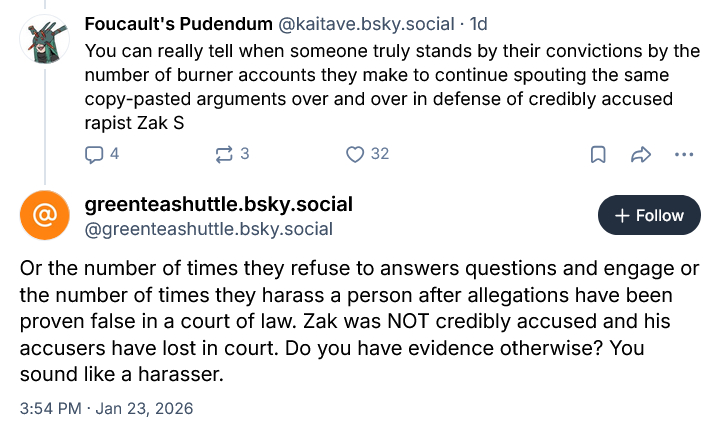Like the post using the heart icon
Image resolution: width=720 pixels, height=432 pixels.
tap(354, 154)
